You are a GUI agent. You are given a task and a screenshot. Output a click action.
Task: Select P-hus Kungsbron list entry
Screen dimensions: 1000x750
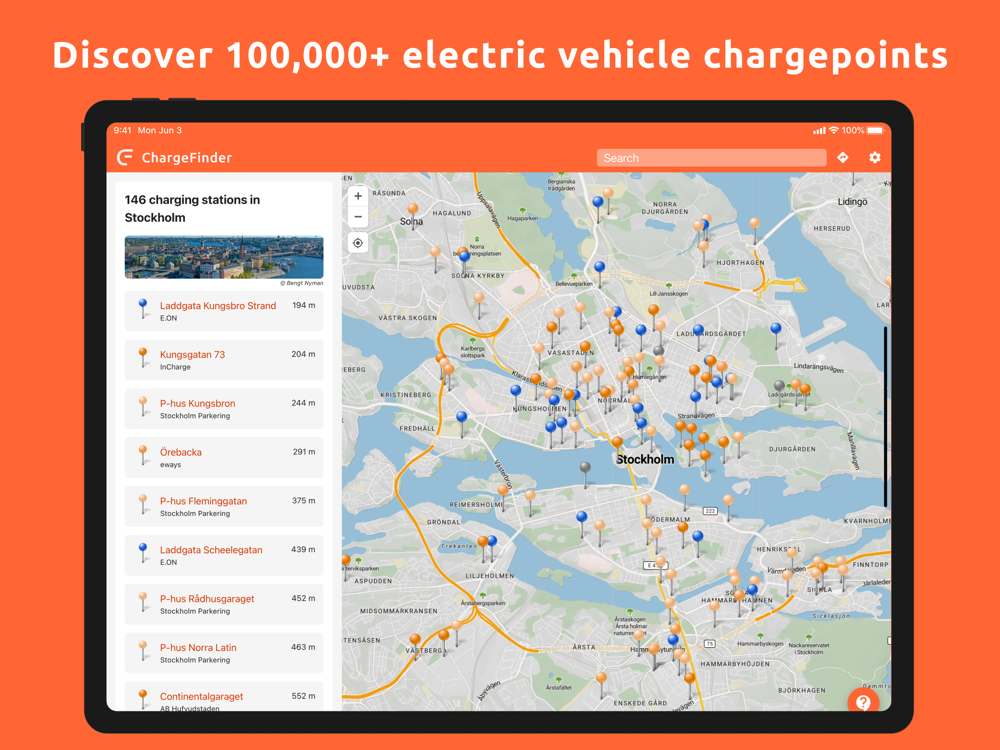[x=224, y=409]
